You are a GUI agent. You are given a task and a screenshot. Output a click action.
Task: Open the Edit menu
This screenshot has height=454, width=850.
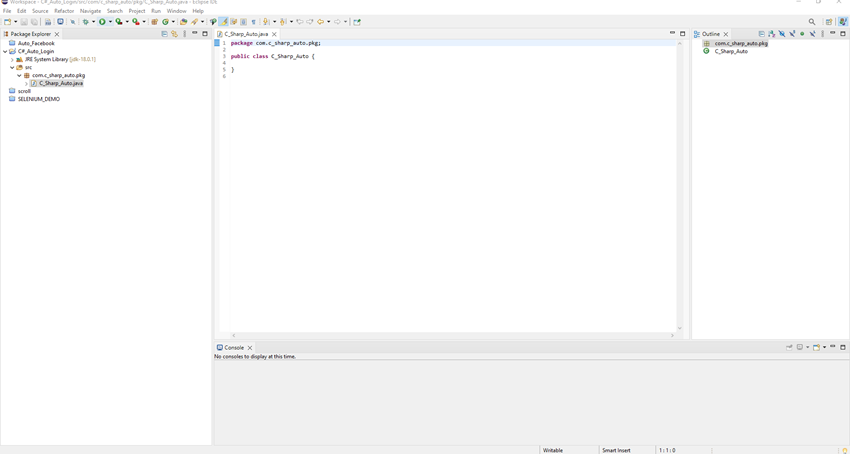(x=22, y=11)
